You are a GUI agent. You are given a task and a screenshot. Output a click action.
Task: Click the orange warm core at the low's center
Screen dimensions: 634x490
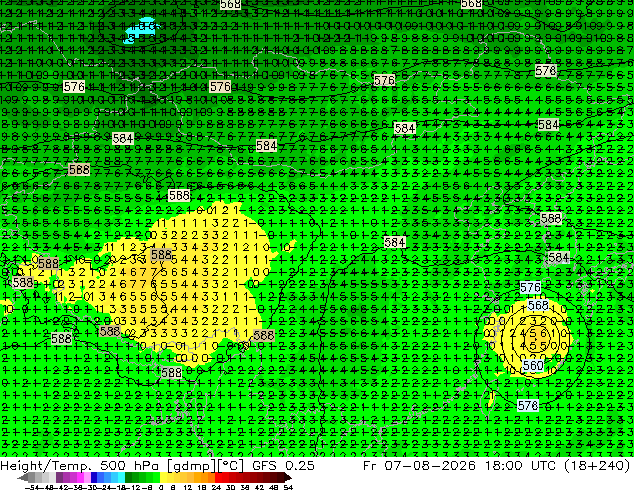(538, 337)
